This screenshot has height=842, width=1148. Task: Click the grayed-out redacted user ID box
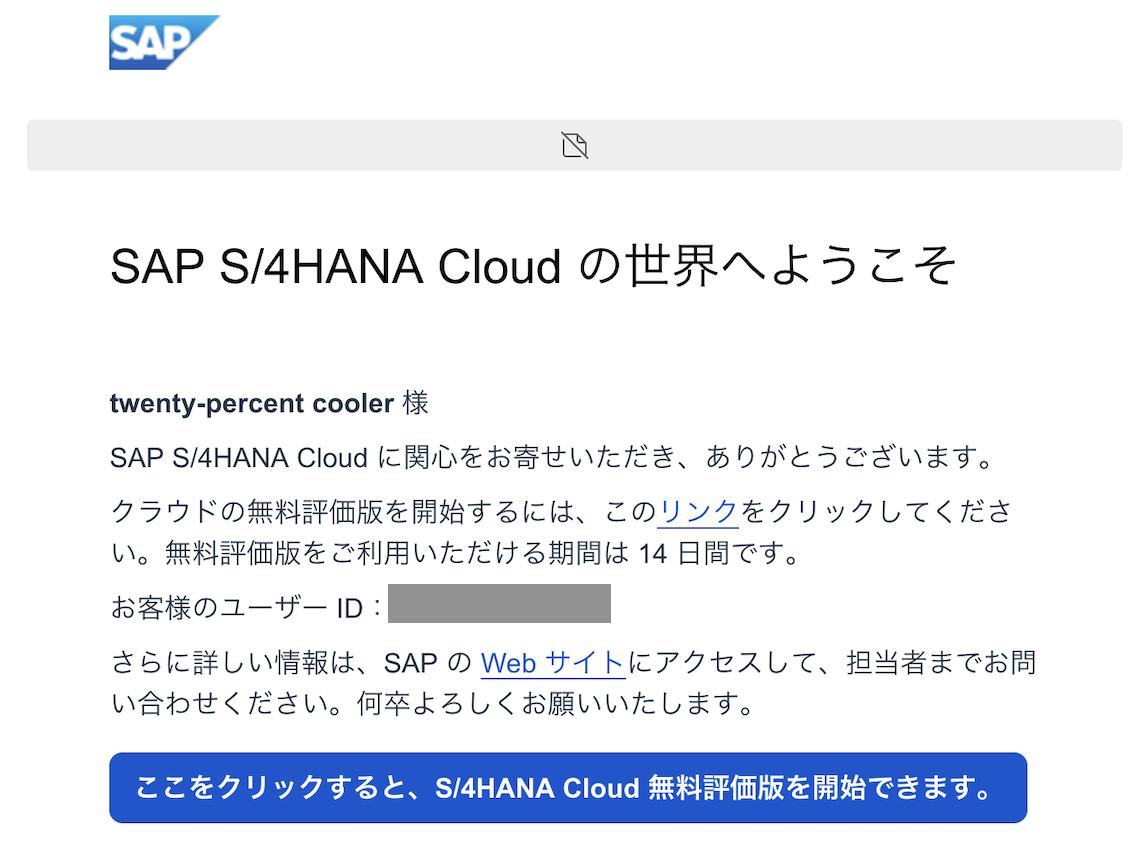pos(499,603)
